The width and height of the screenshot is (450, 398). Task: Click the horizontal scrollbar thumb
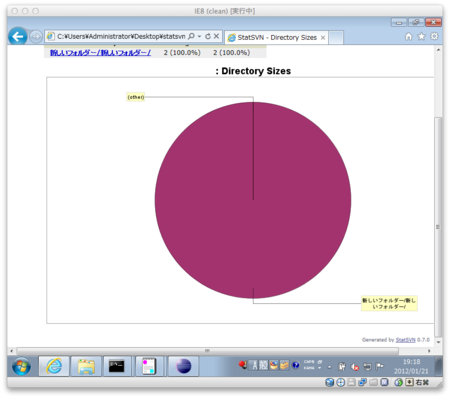207,351
